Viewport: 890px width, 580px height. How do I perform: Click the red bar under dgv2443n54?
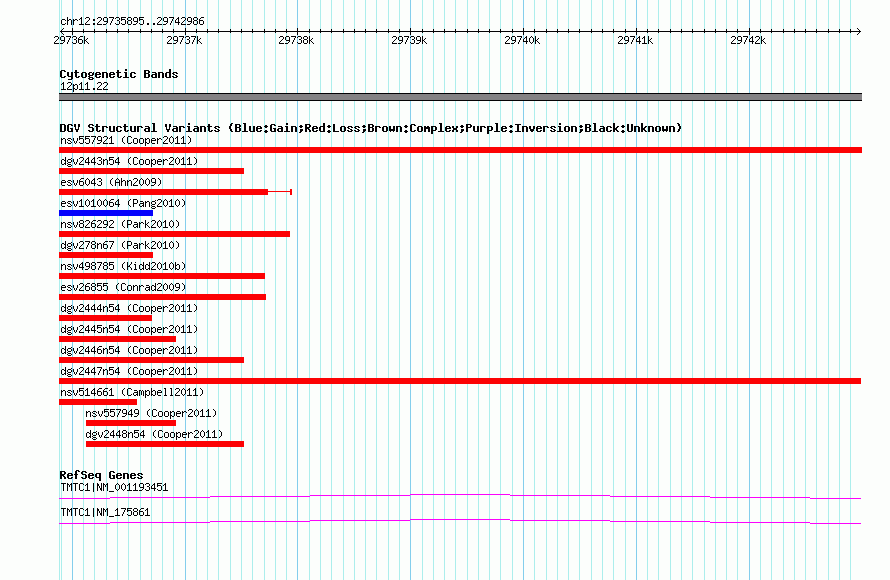(152, 171)
